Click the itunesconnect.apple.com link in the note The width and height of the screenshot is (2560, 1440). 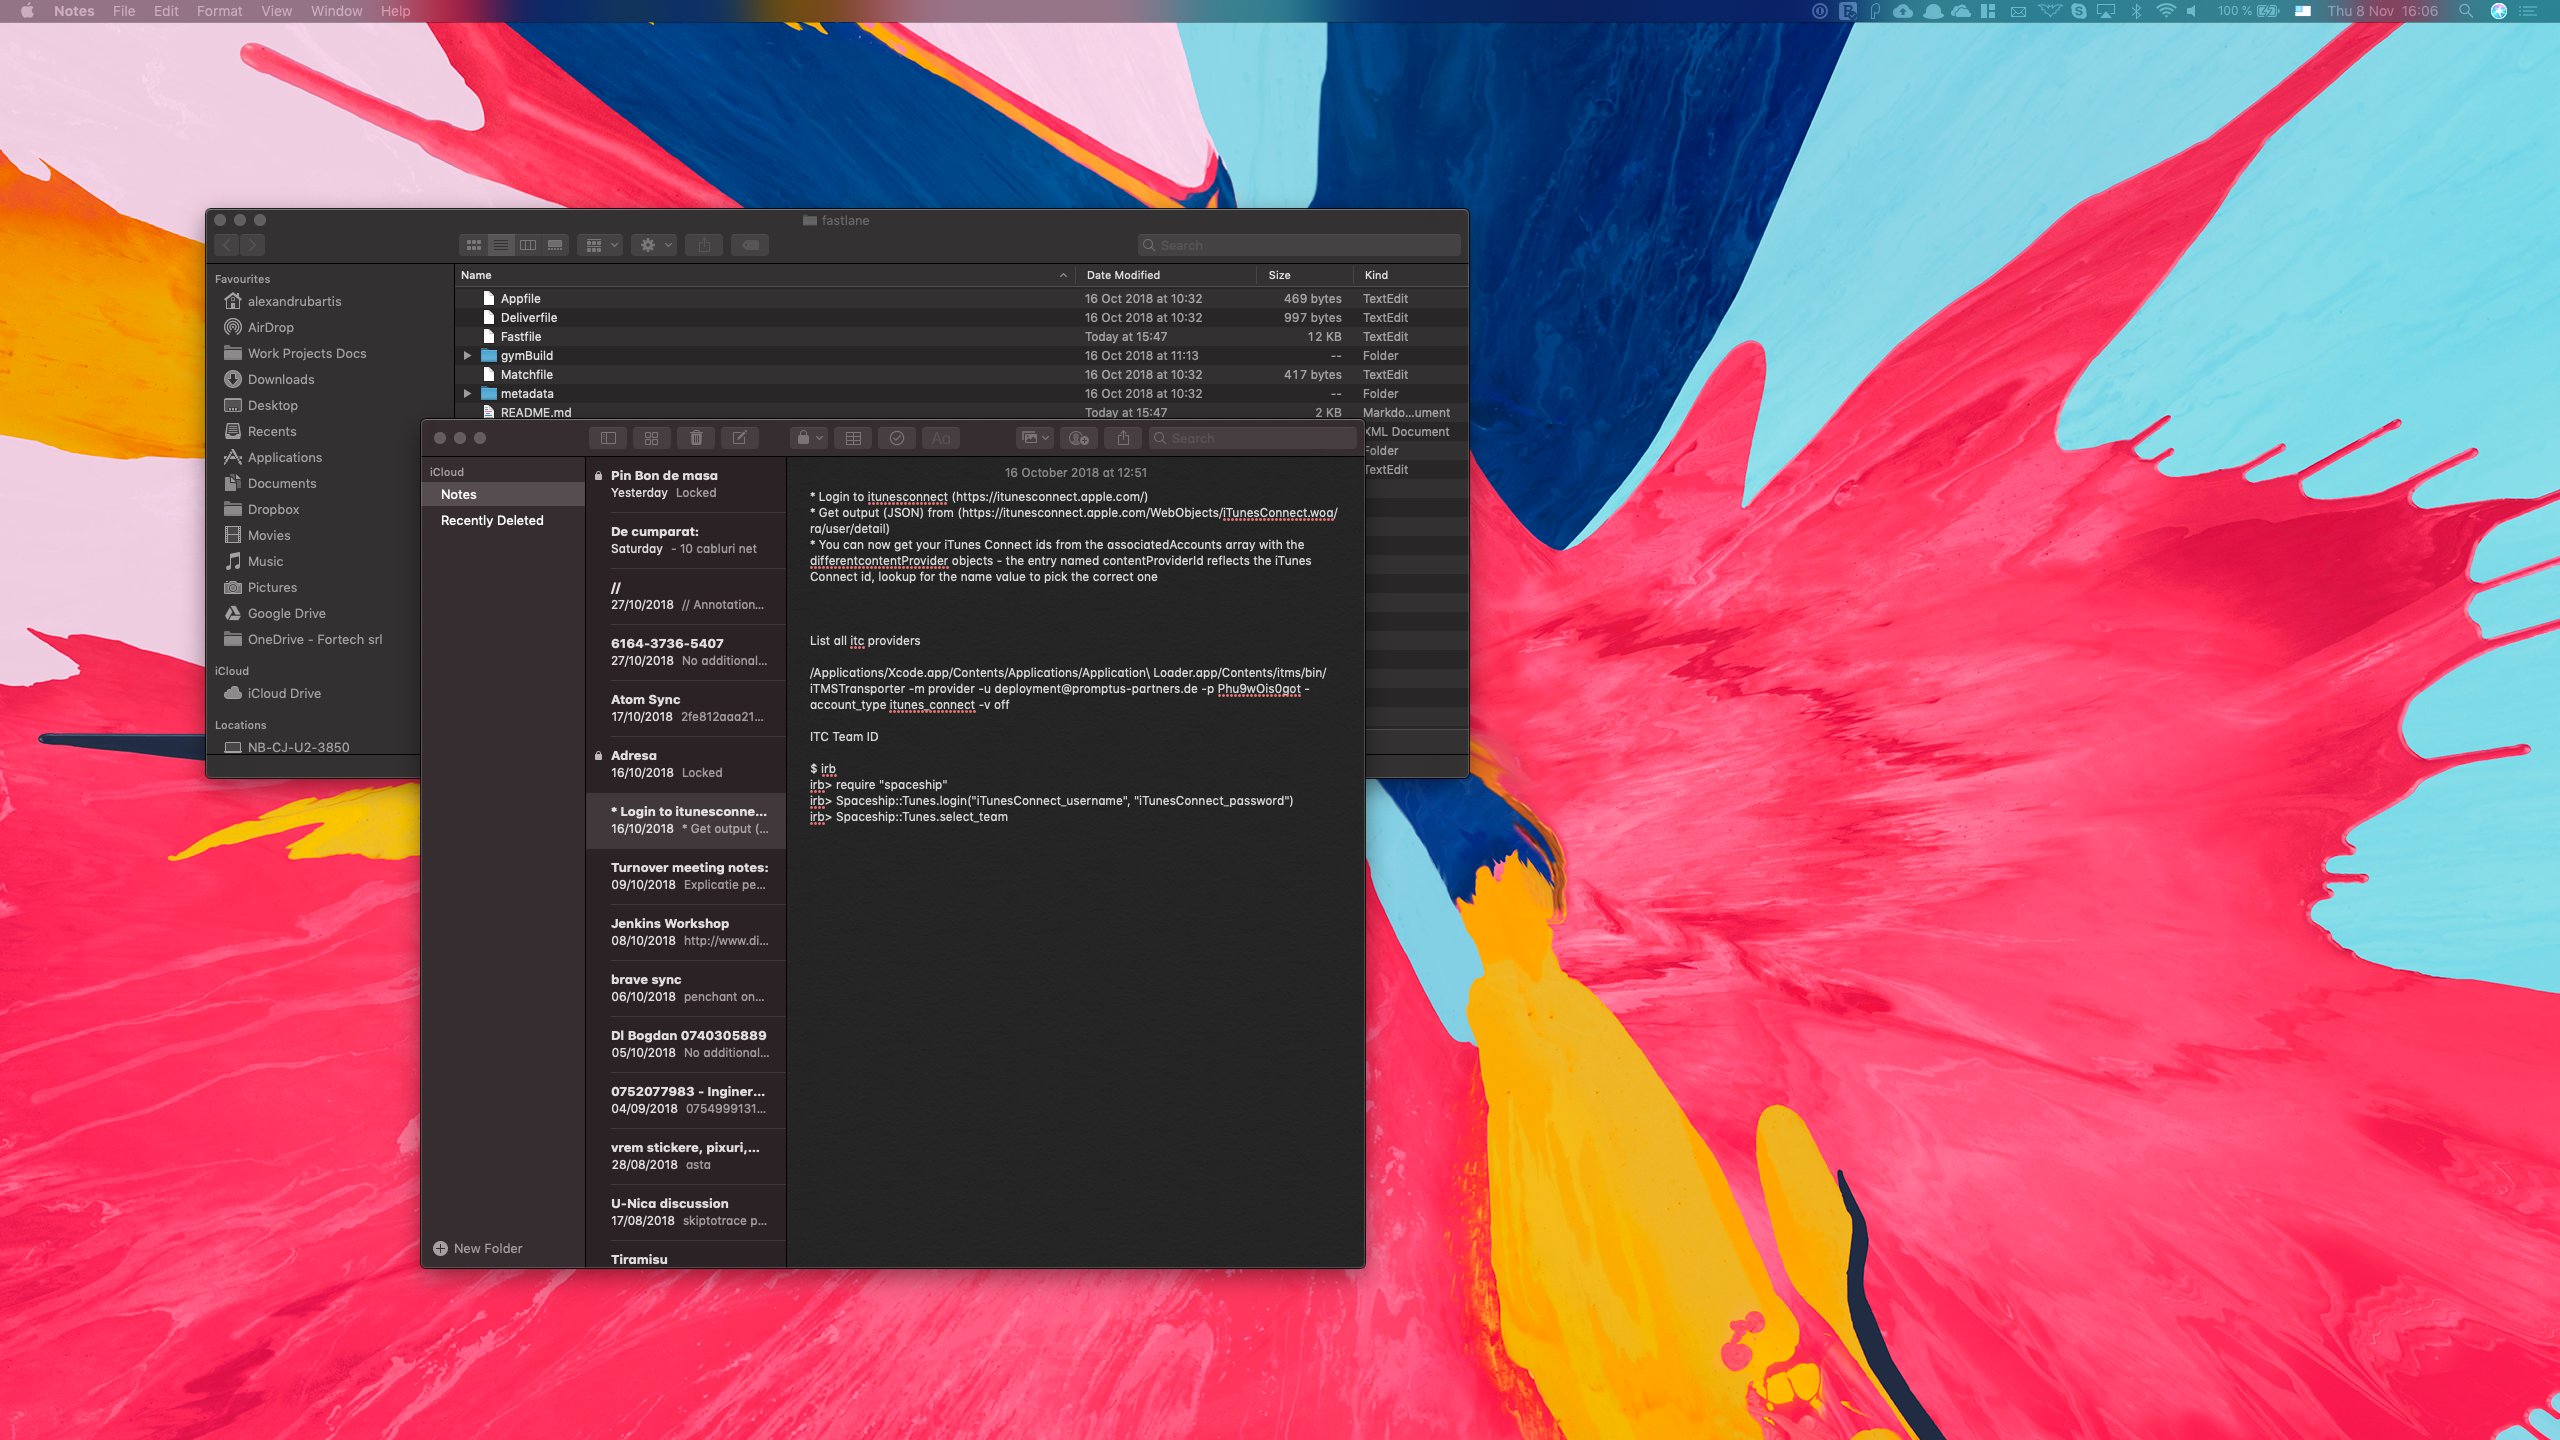pyautogui.click(x=1049, y=496)
